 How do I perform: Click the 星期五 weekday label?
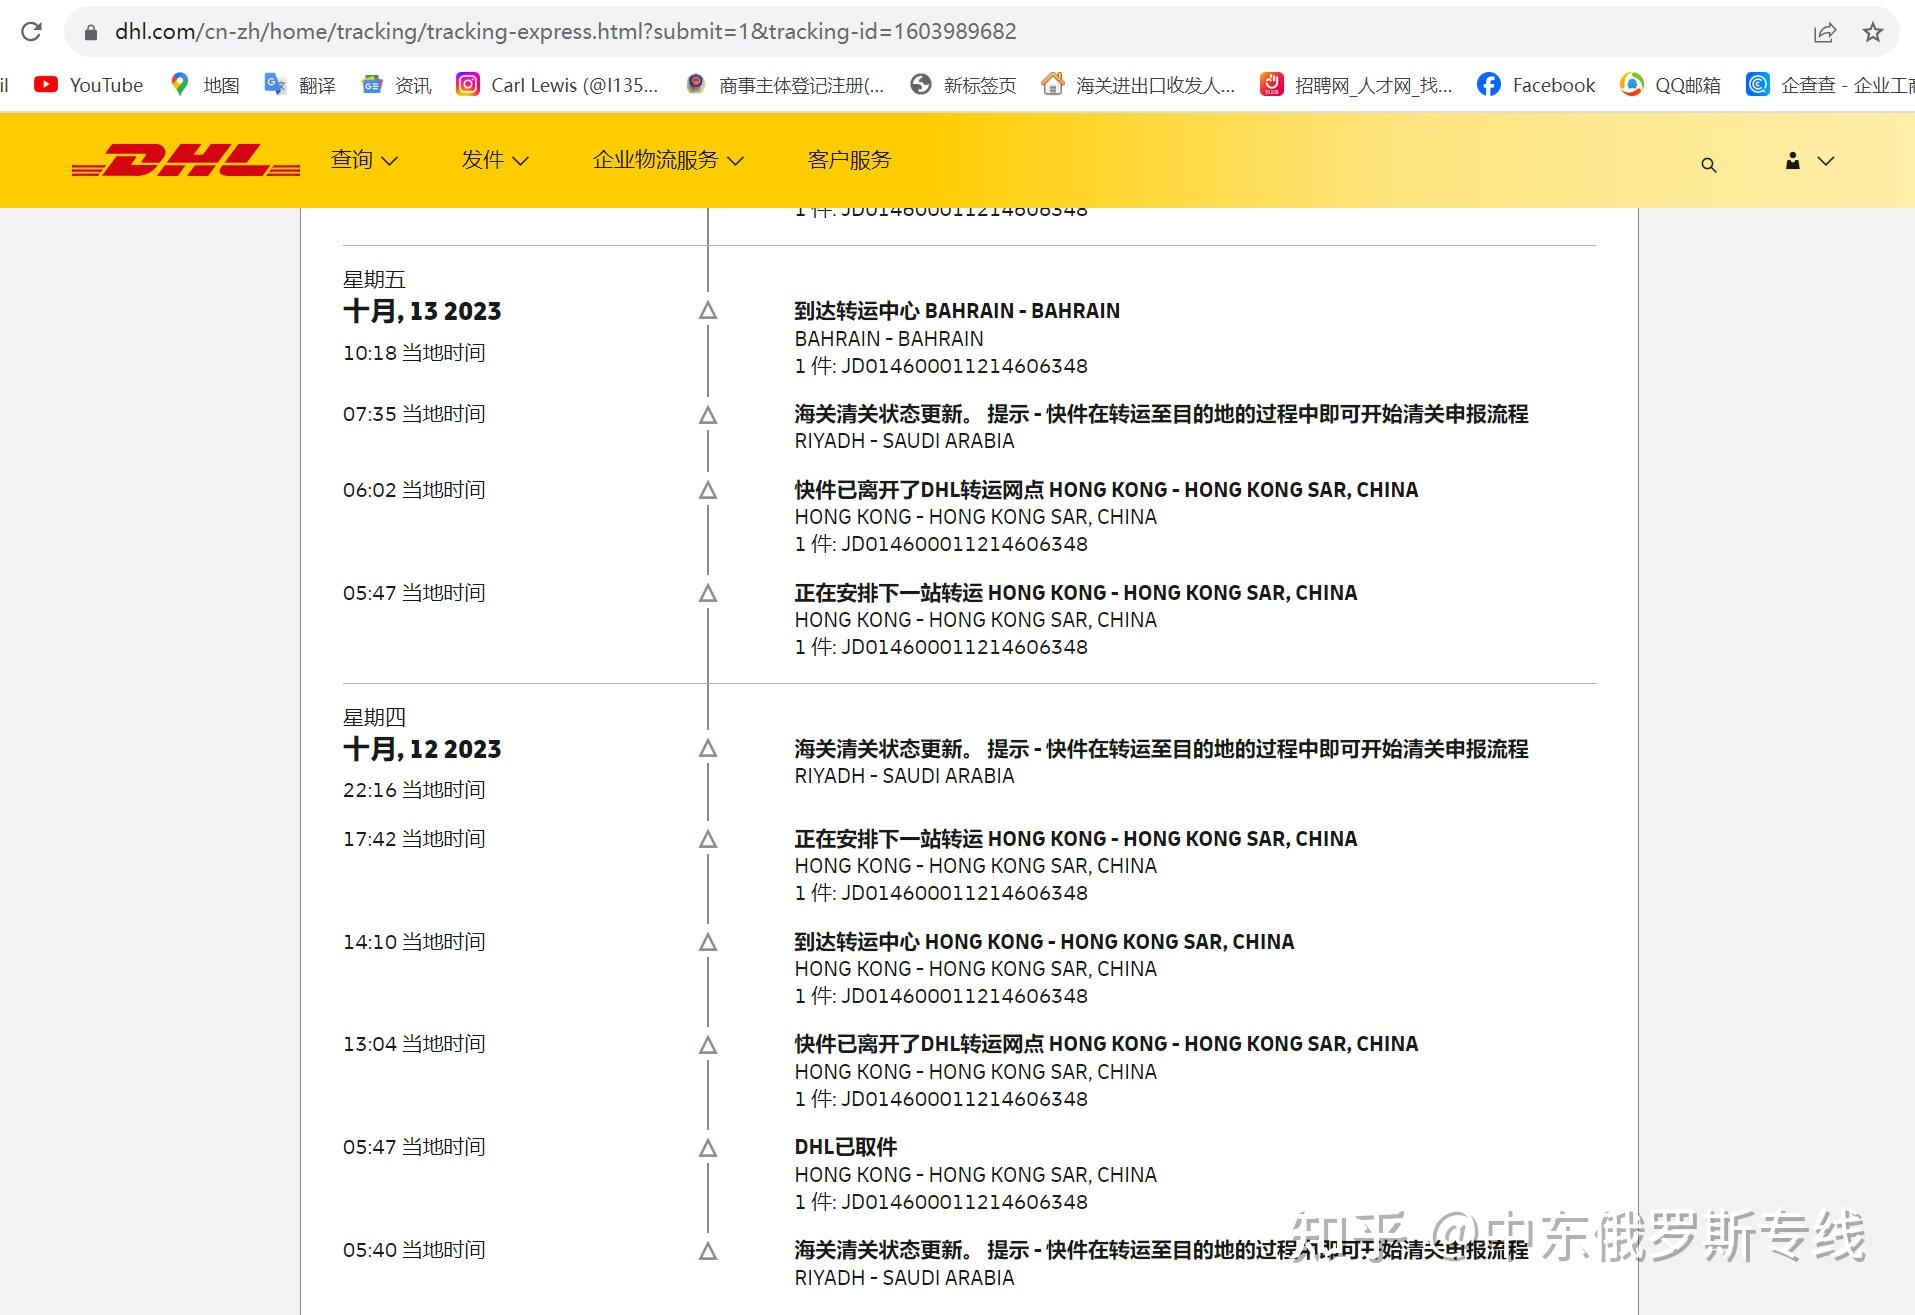pyautogui.click(x=374, y=280)
